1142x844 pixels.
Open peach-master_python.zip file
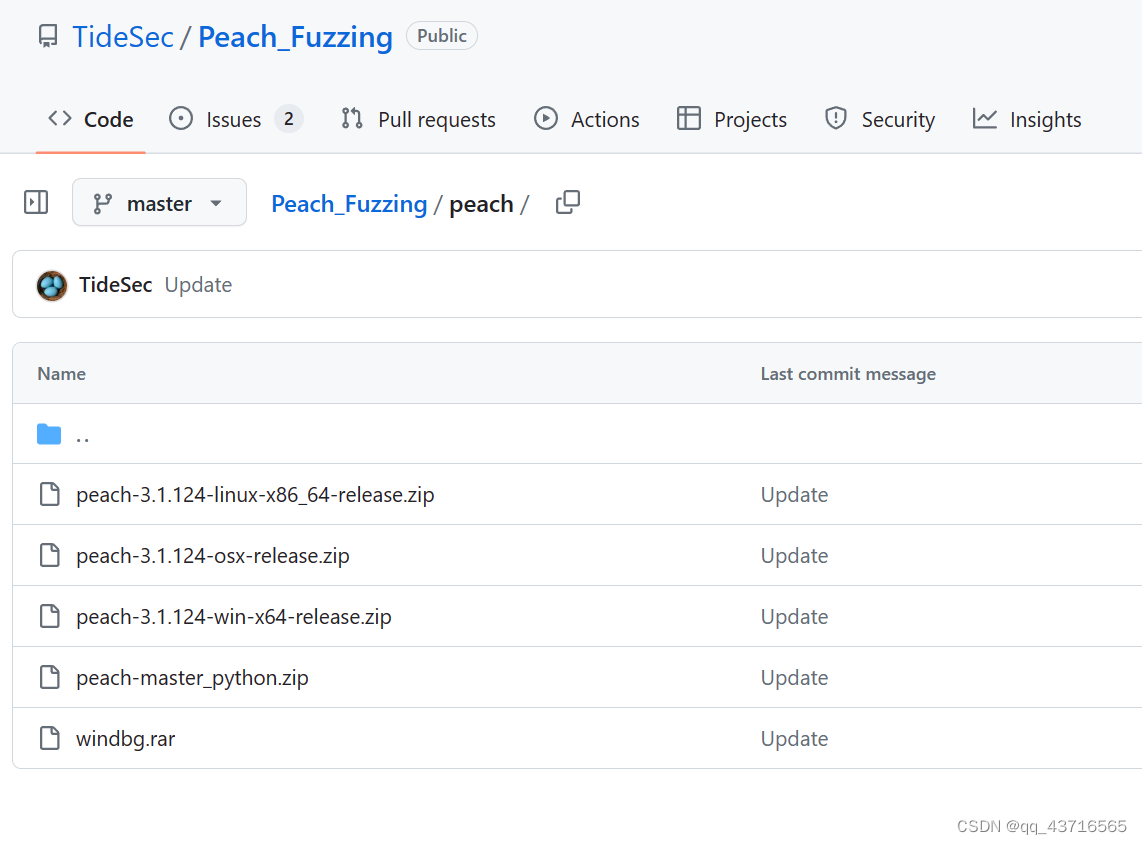(x=192, y=677)
